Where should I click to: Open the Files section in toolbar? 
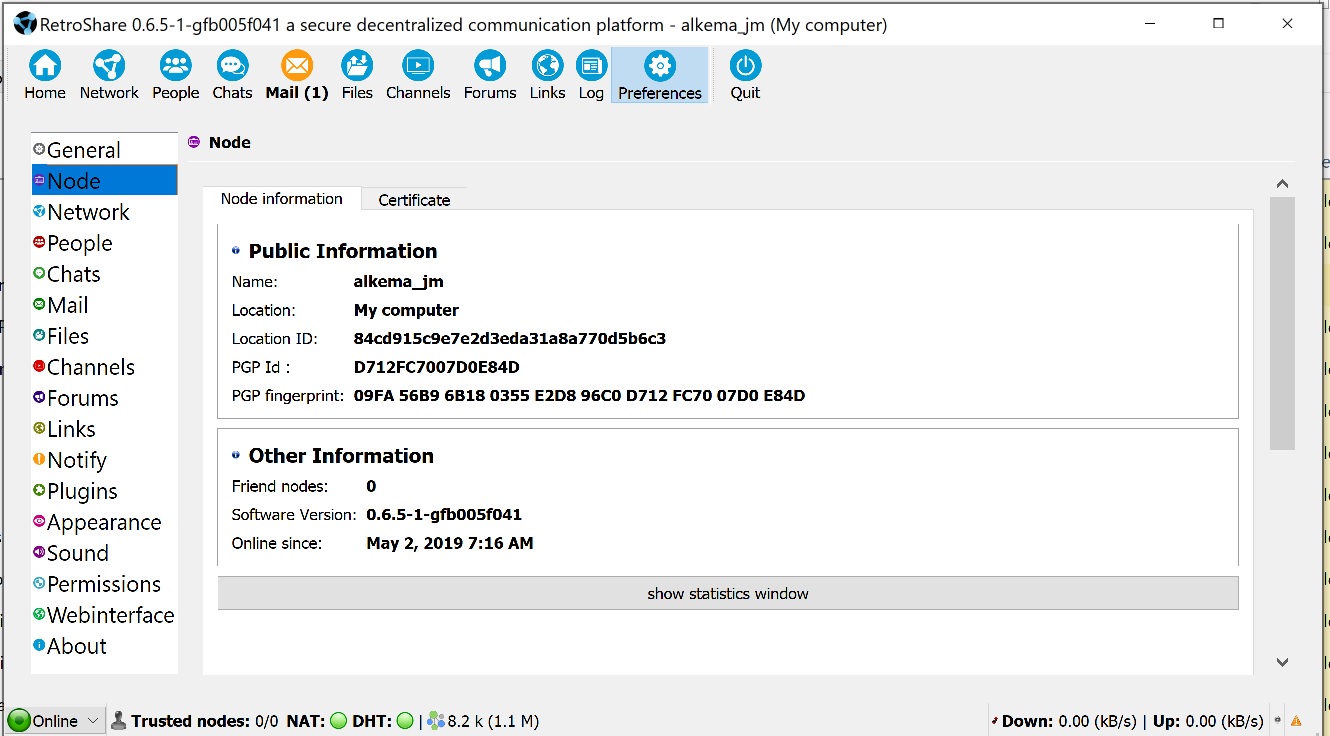click(357, 76)
